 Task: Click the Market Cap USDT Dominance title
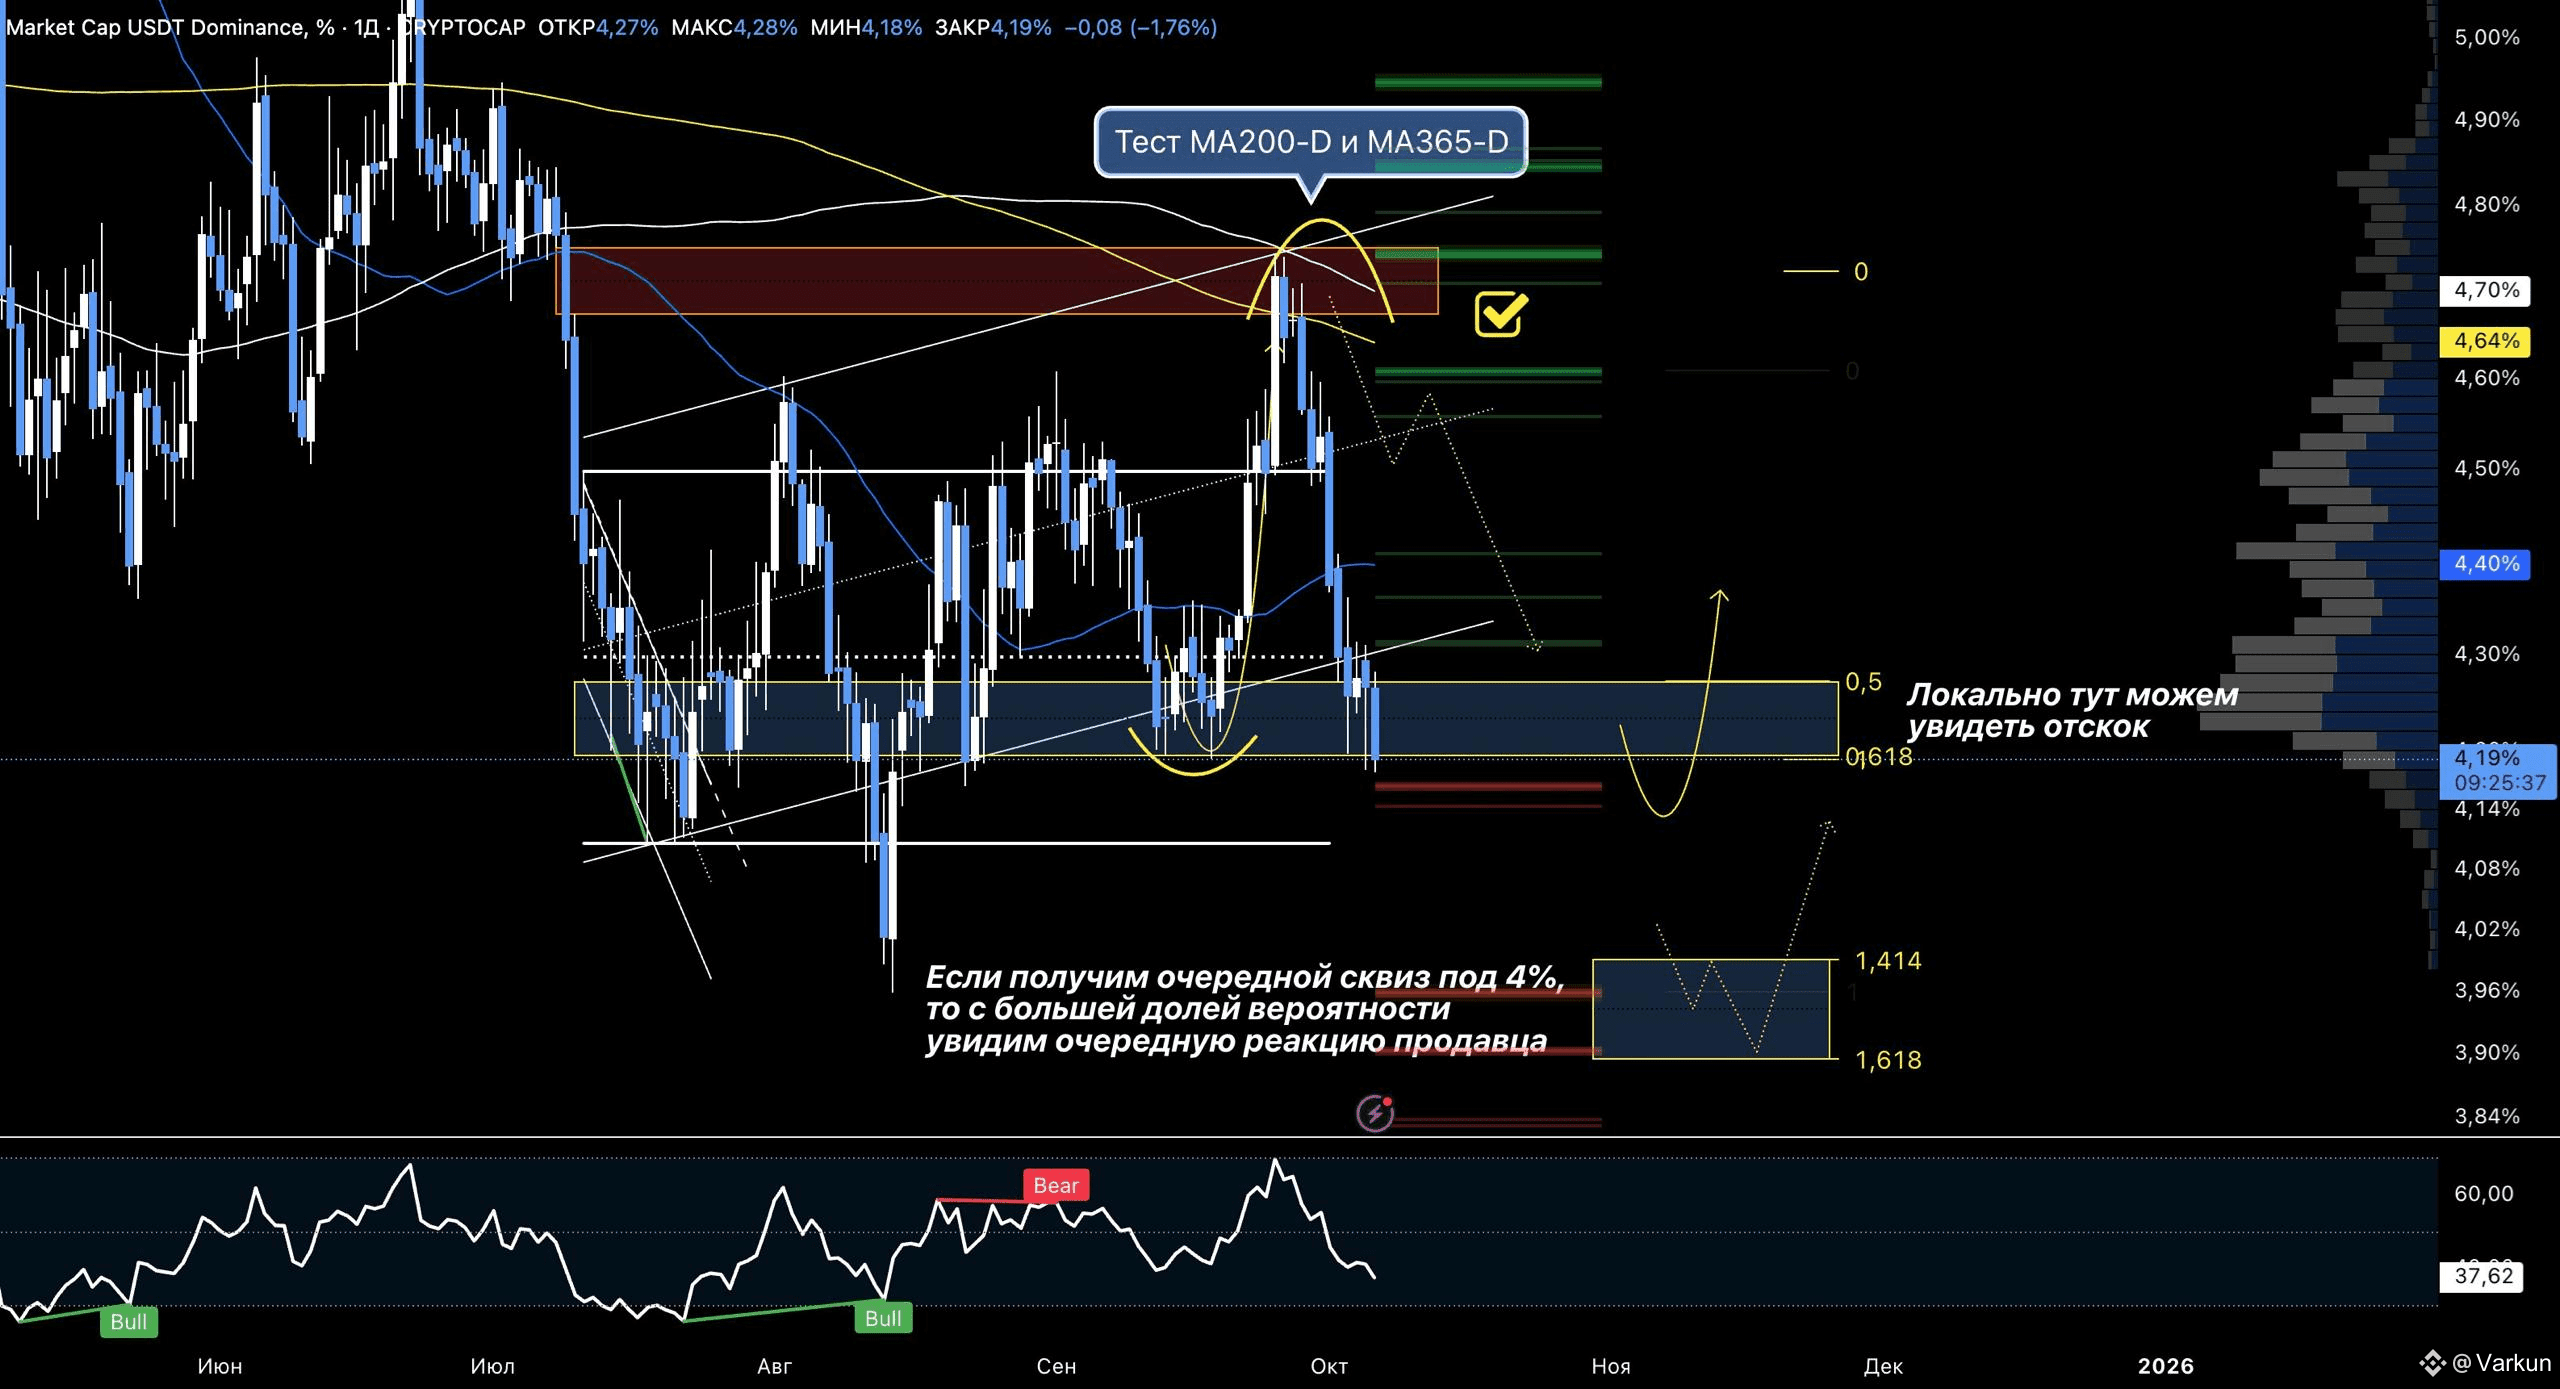(x=155, y=27)
